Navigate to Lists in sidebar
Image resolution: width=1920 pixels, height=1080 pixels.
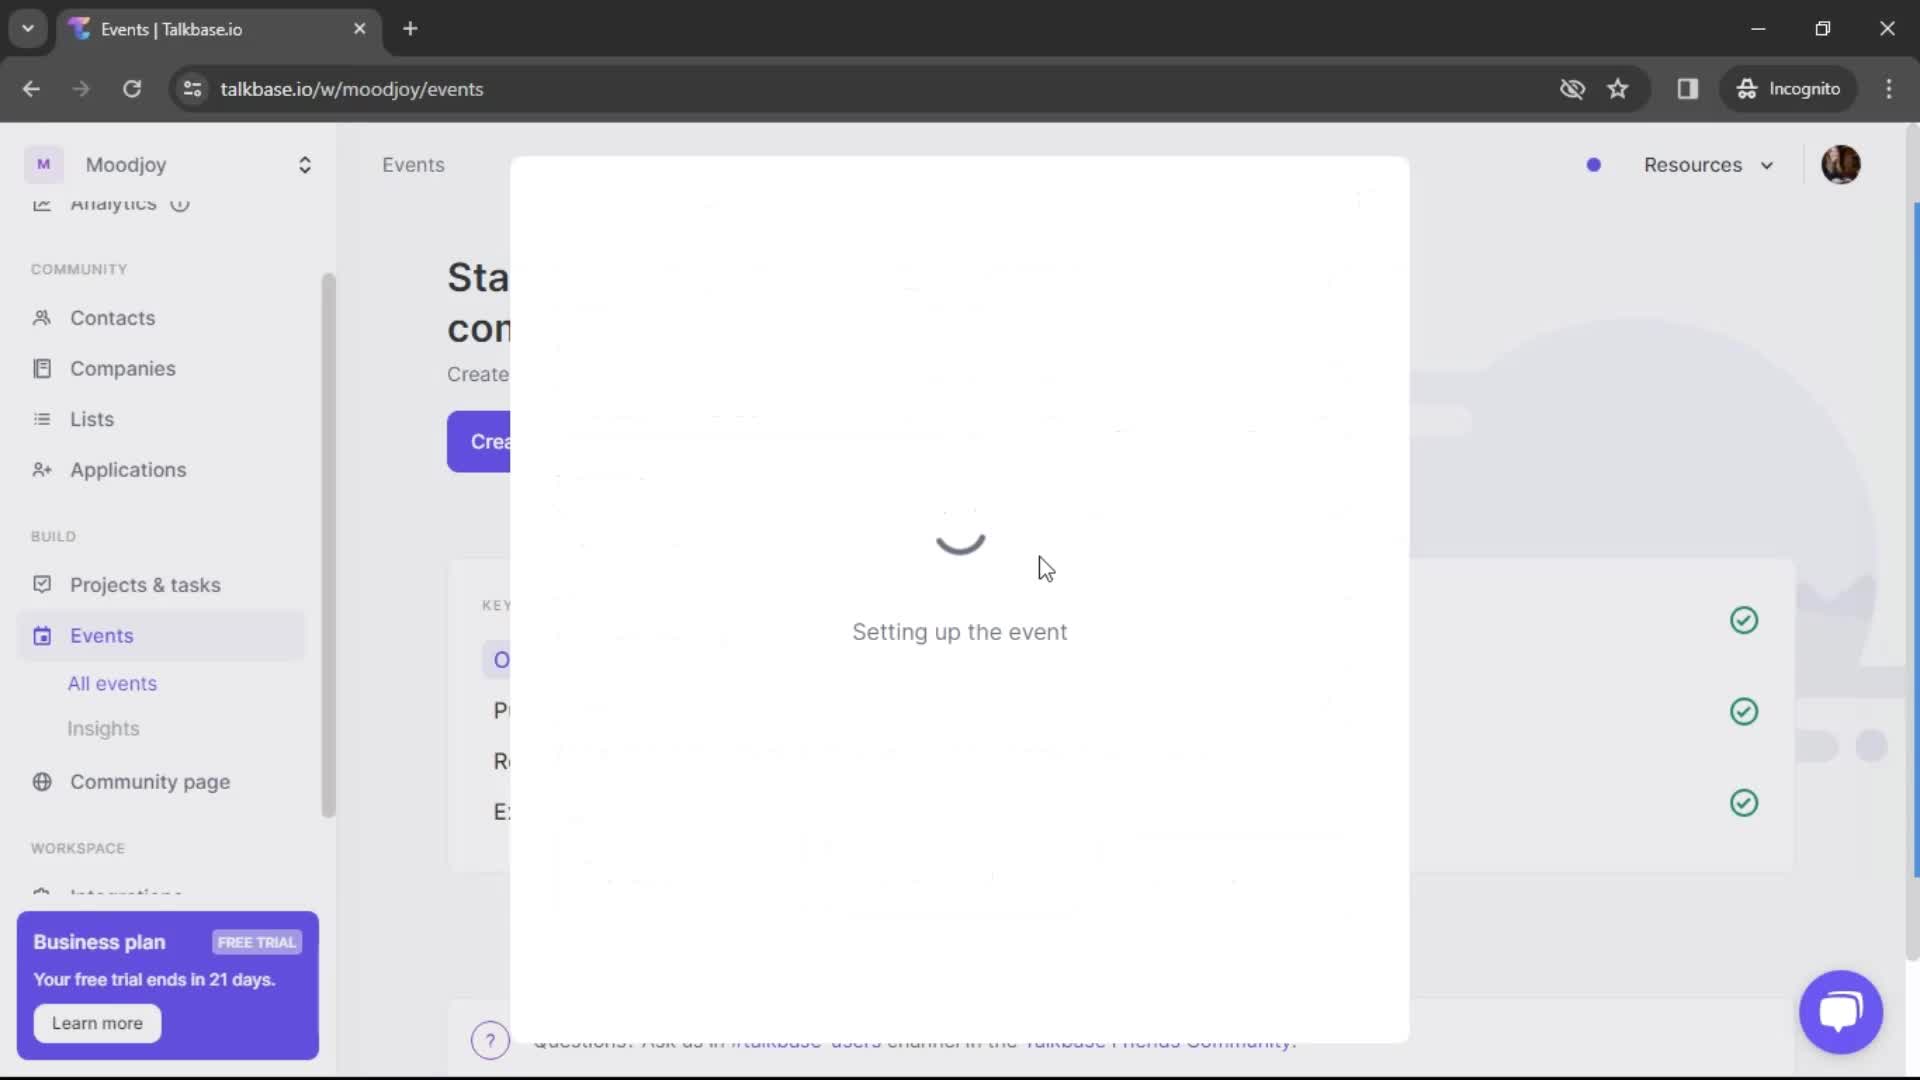92,418
